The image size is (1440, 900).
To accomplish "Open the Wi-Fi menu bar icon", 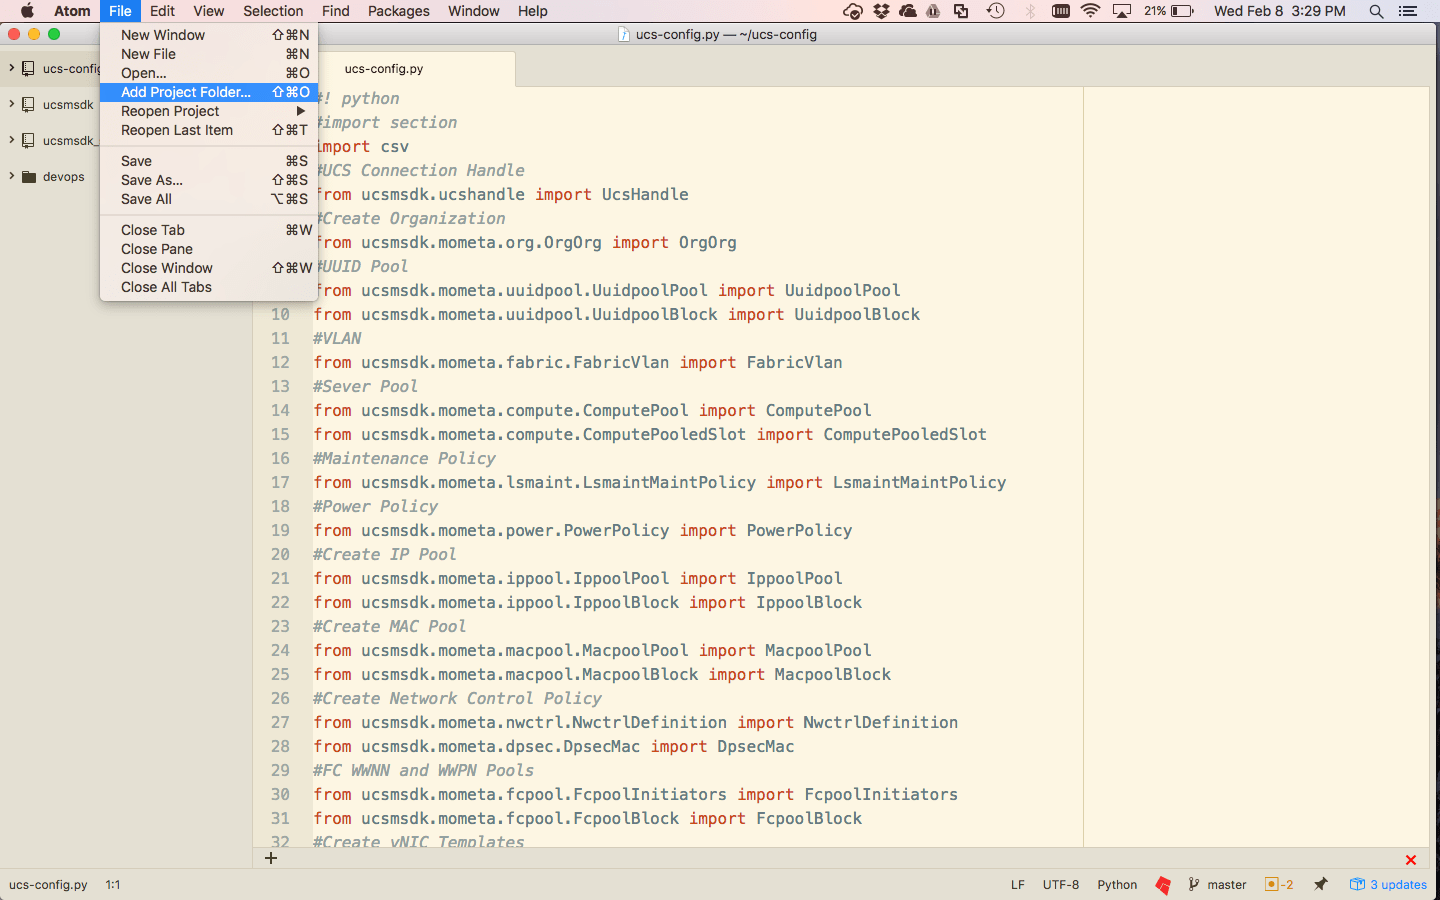I will [1090, 11].
